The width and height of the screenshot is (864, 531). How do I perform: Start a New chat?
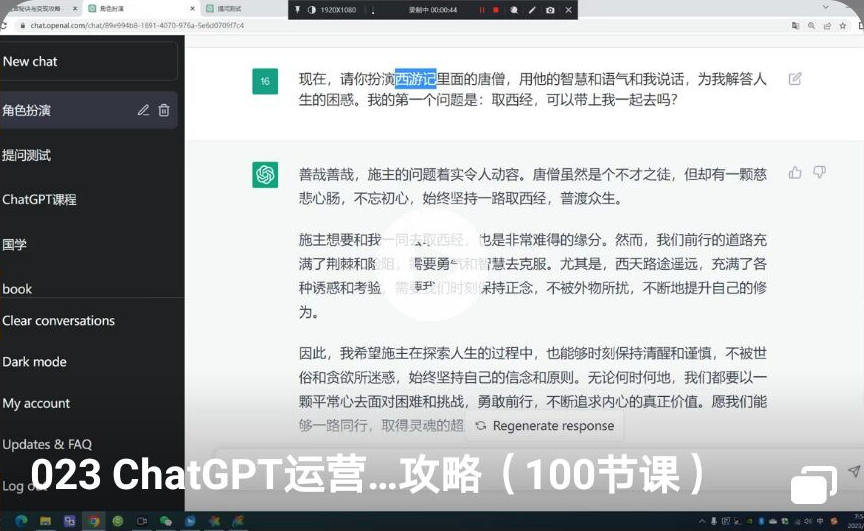point(30,61)
